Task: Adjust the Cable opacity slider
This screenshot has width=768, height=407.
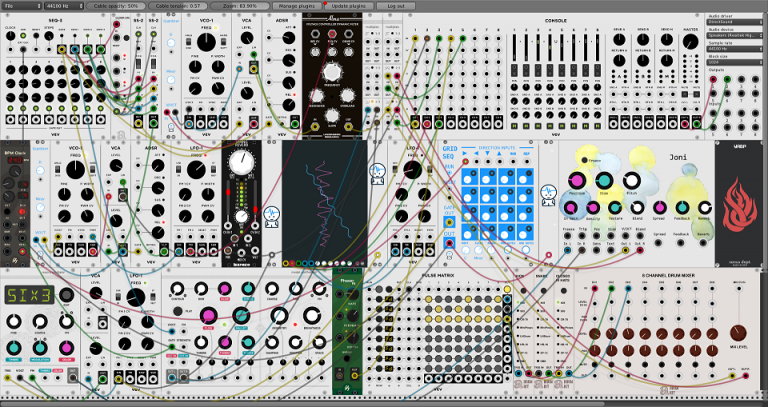Action: point(116,6)
